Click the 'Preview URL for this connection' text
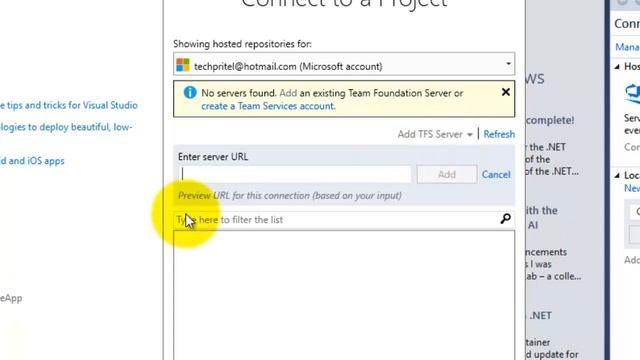 click(290, 196)
